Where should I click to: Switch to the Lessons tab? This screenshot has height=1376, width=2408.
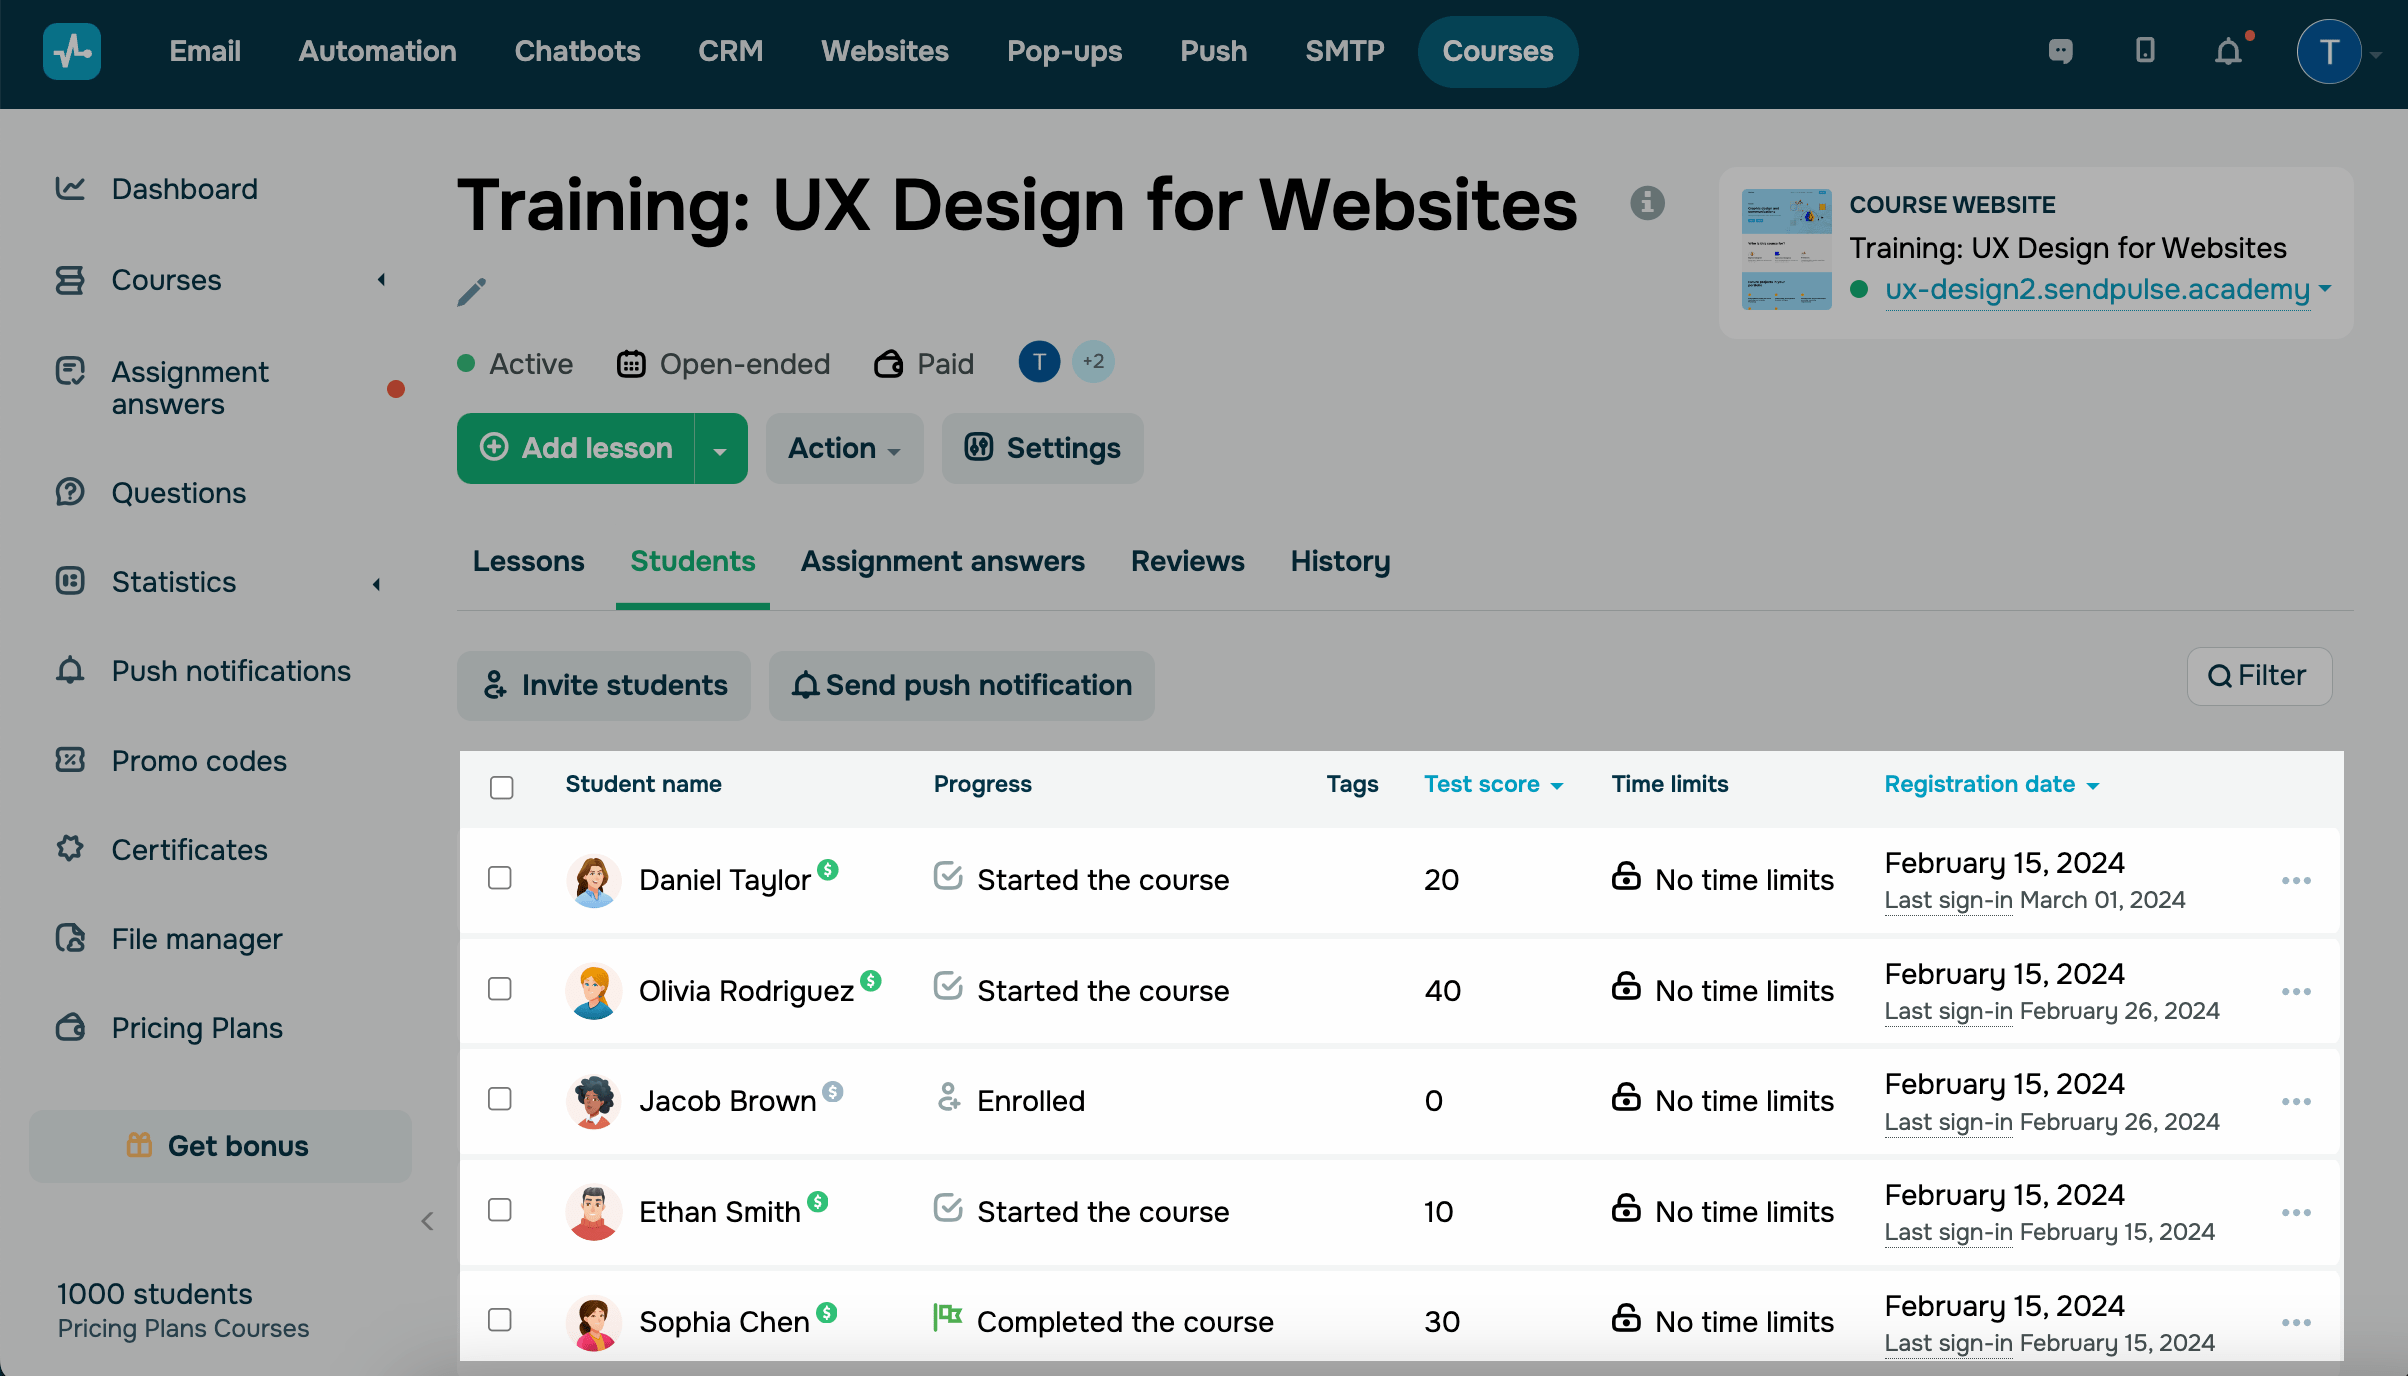(x=528, y=561)
